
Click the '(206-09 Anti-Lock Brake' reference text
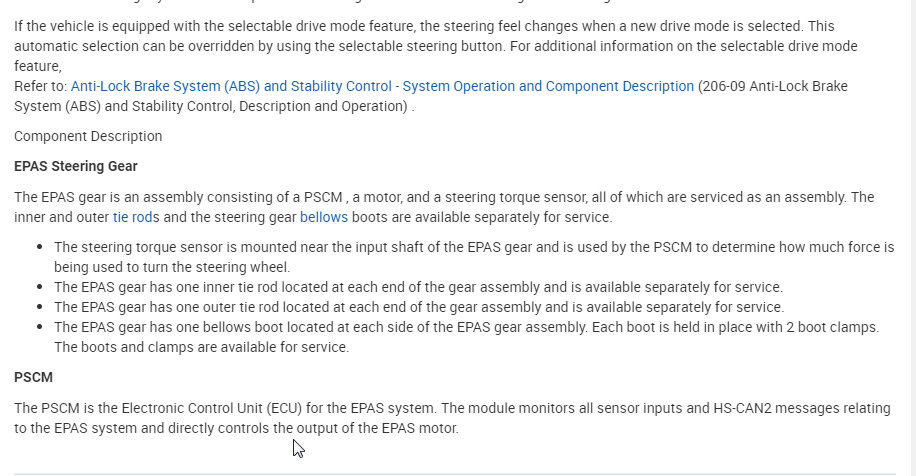tap(772, 86)
